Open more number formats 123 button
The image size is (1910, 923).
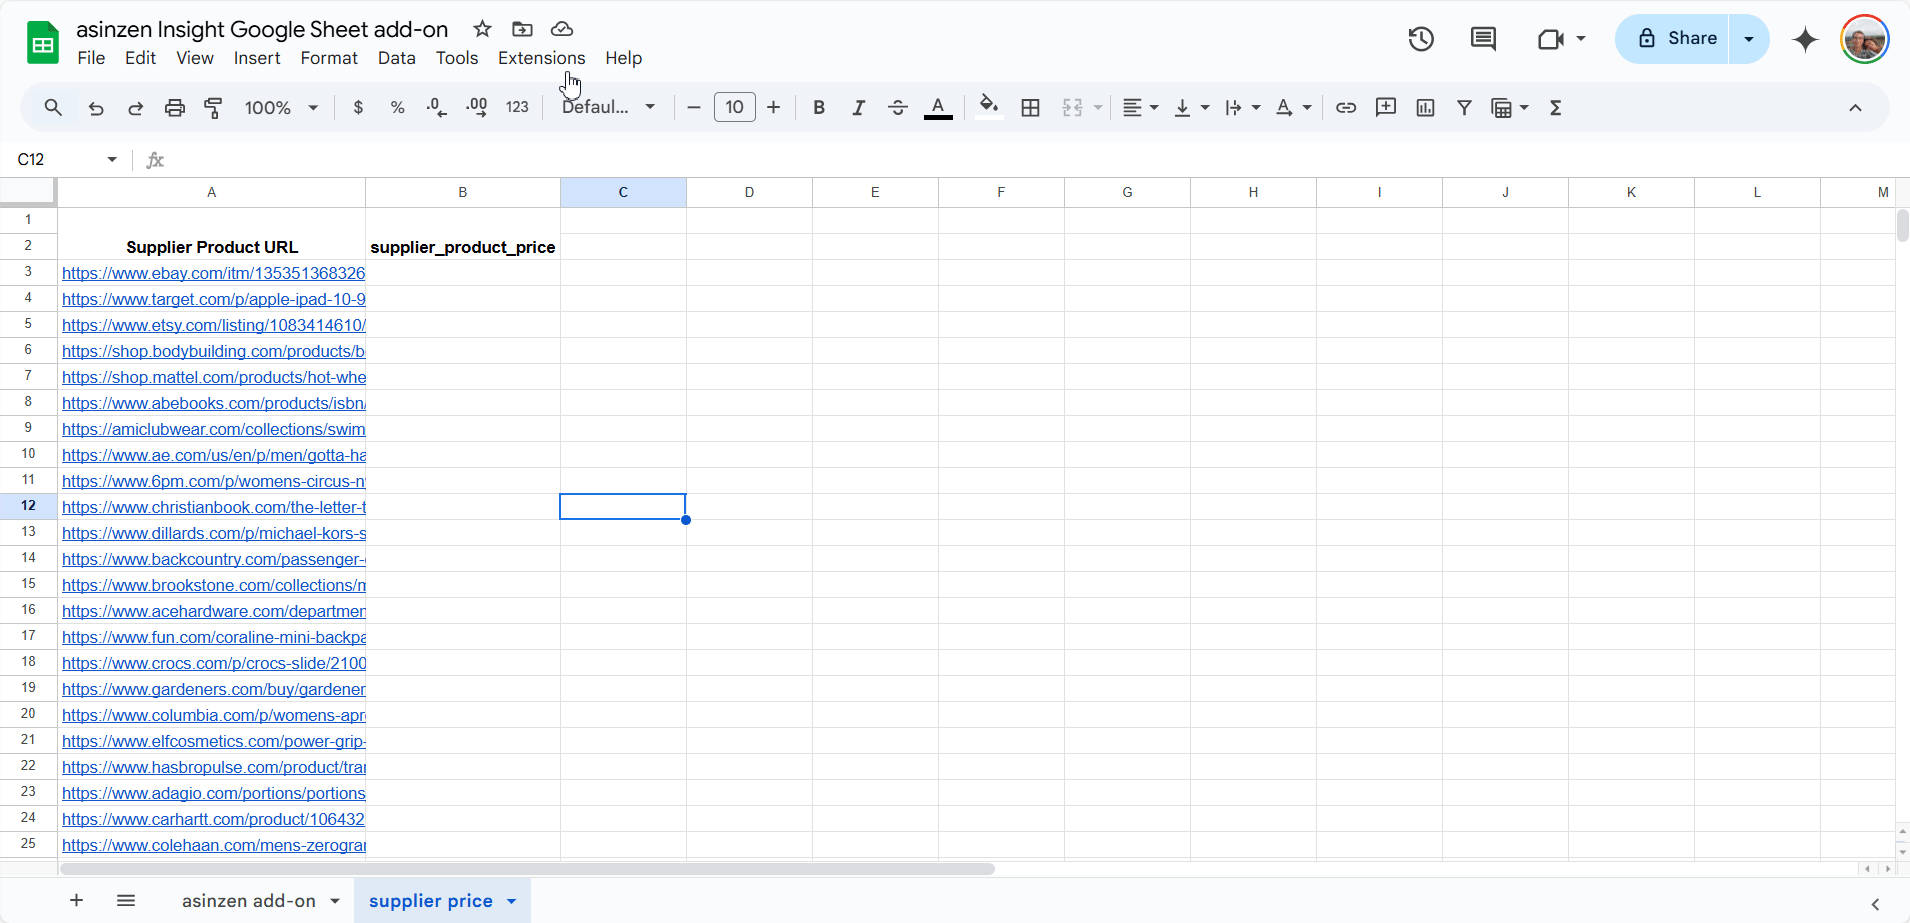click(x=517, y=108)
